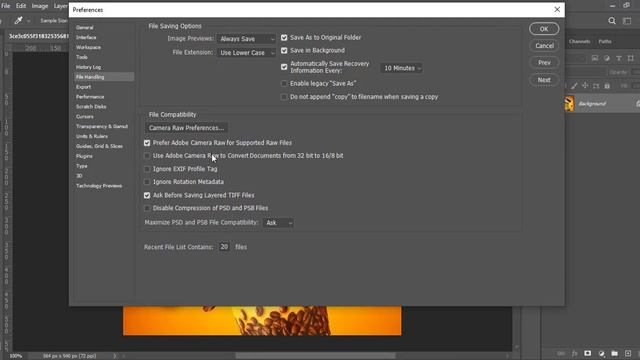Open the Image menu
640x360 pixels.
tap(40, 6)
